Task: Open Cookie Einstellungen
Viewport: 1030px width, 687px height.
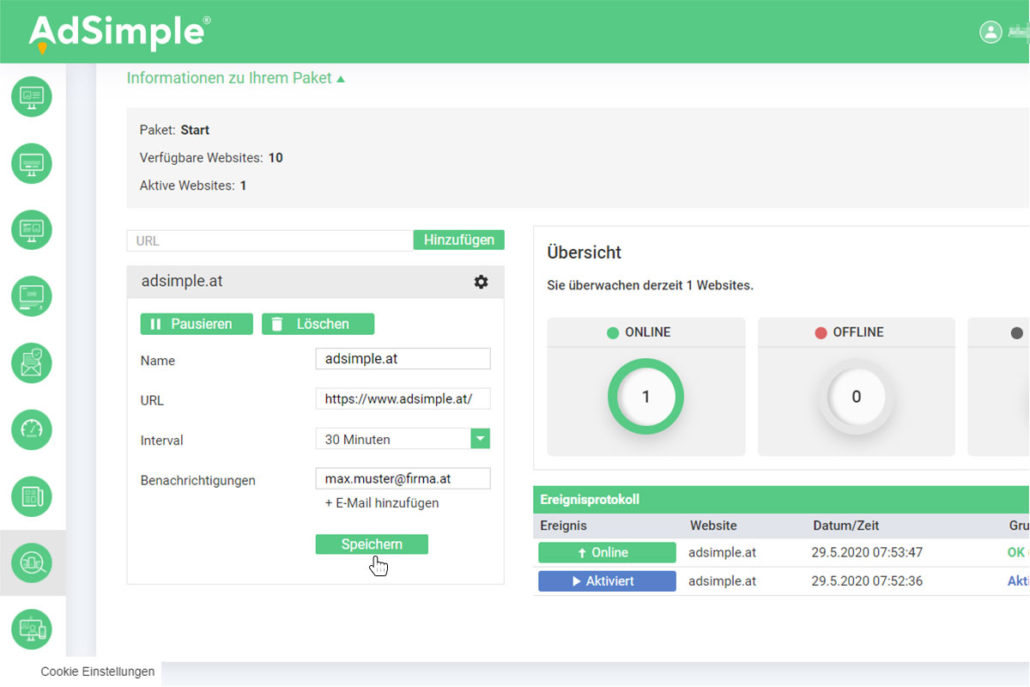Action: (97, 672)
